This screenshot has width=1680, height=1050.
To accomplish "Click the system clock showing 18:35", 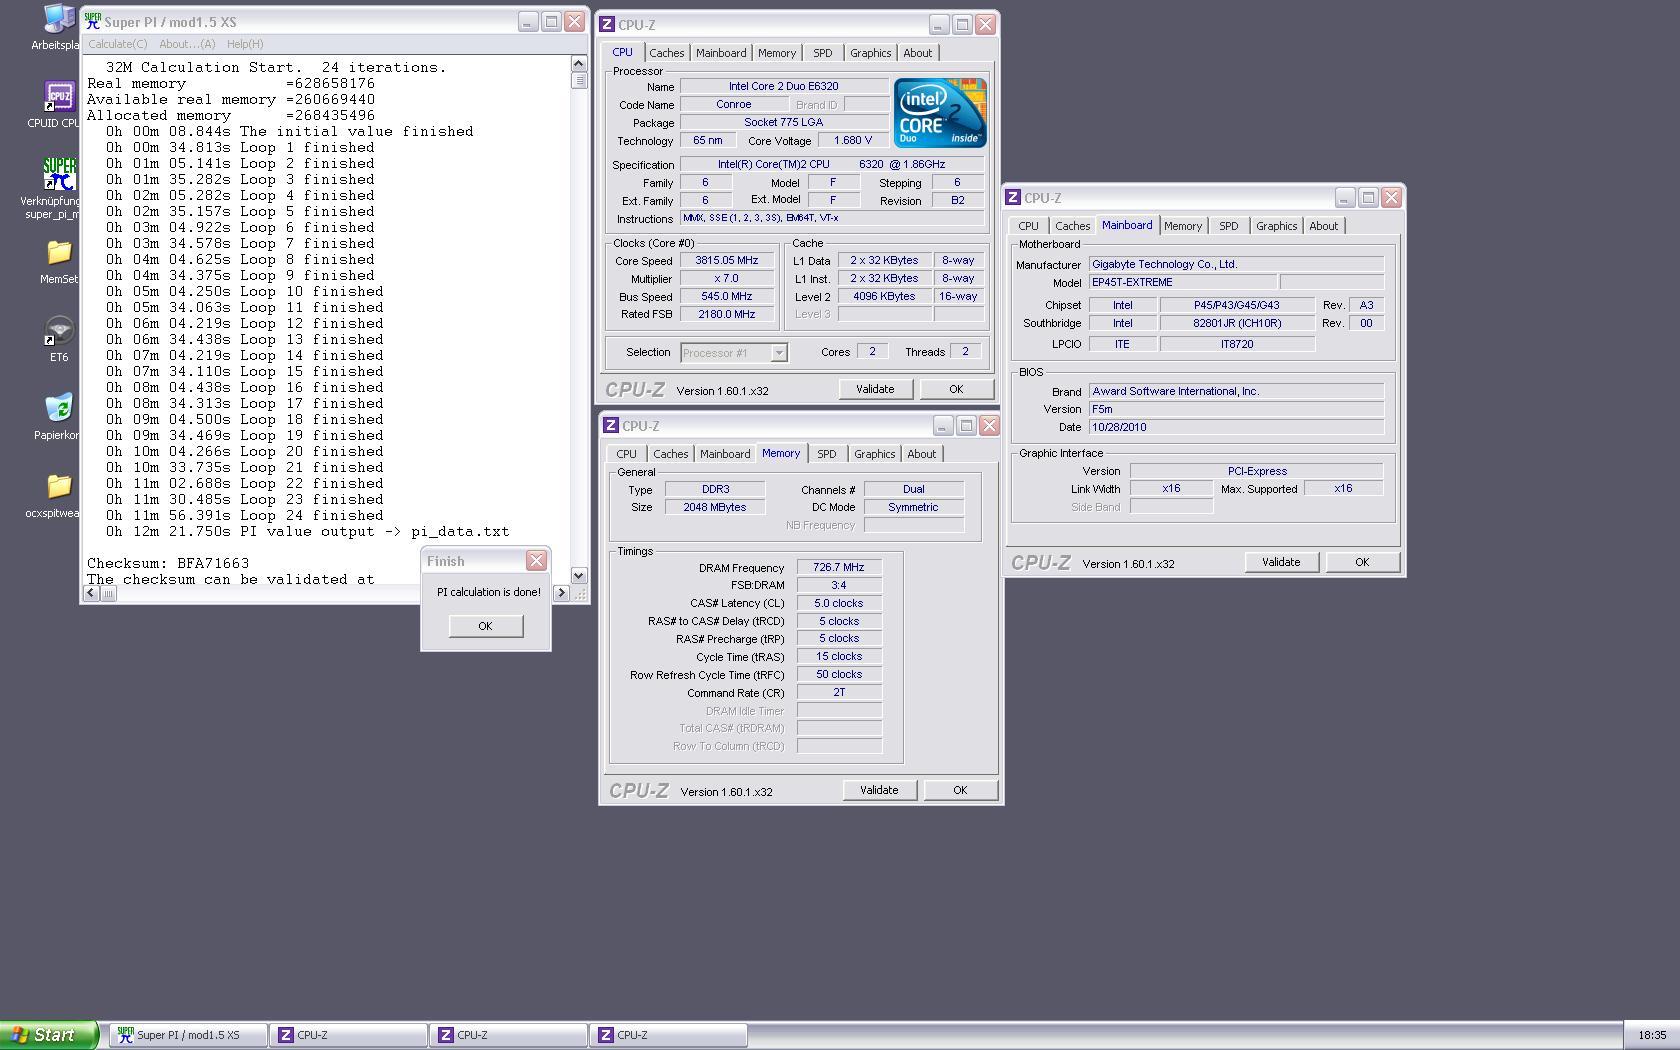I will tap(1652, 1035).
